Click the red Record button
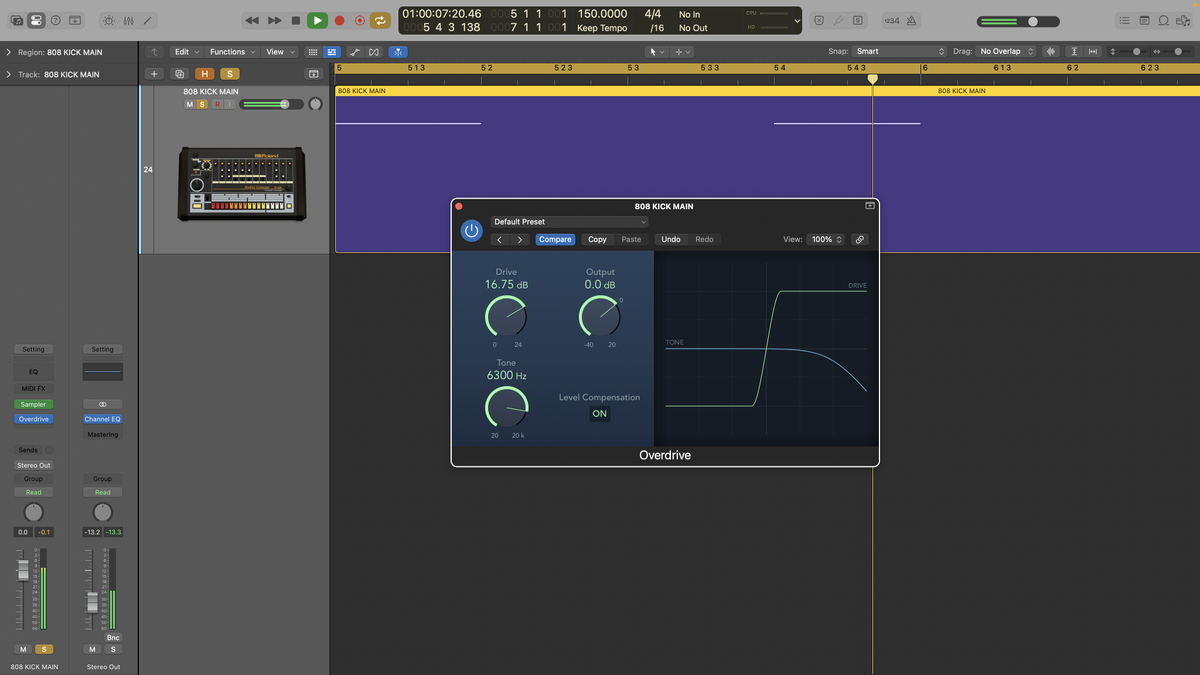Screen dimensions: 1200x675 (x=339, y=20)
